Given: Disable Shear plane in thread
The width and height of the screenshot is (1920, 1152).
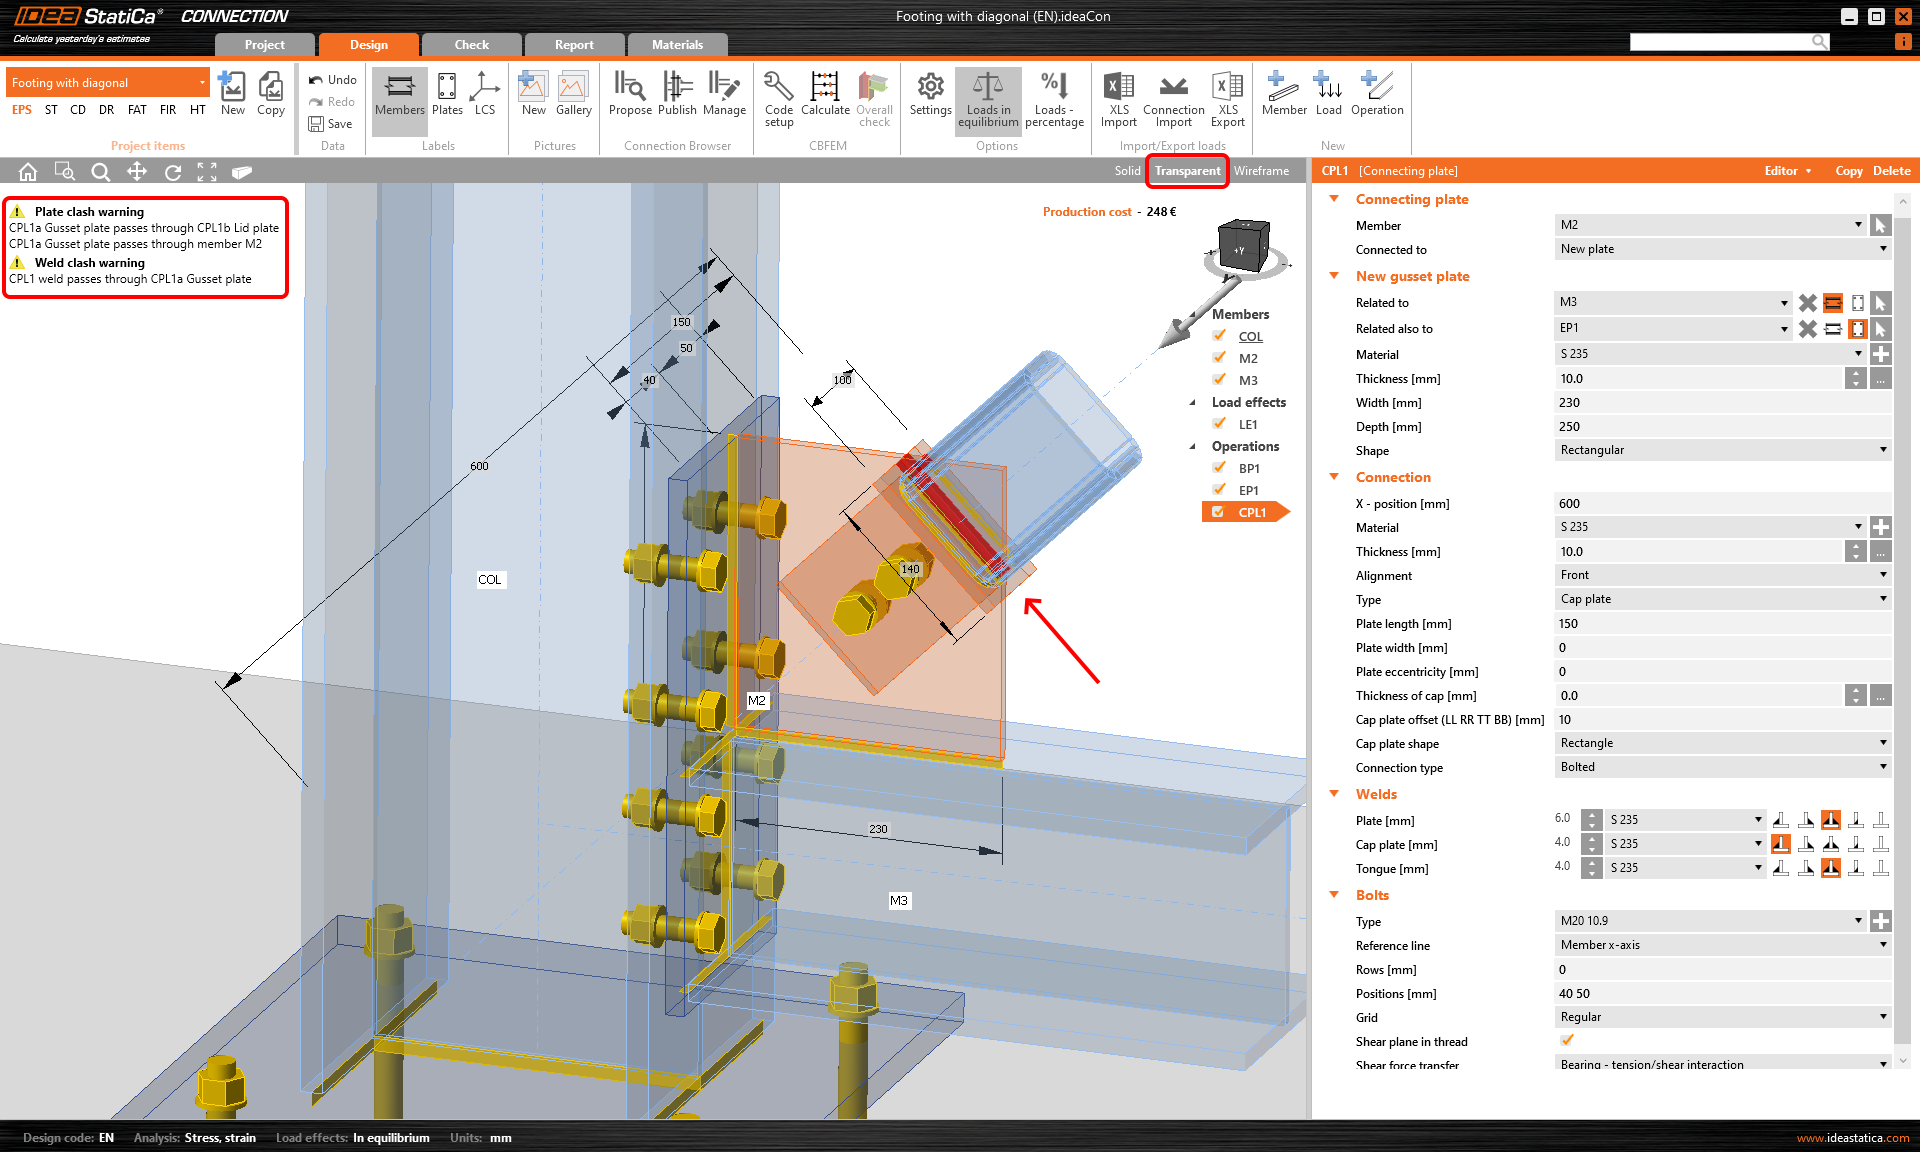Looking at the screenshot, I should [1566, 1040].
